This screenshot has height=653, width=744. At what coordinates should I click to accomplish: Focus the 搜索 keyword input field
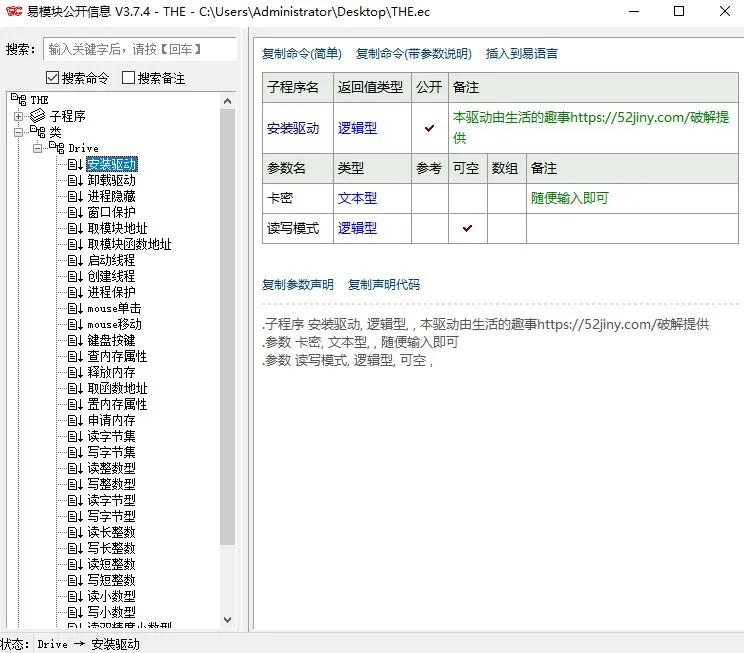coord(140,49)
